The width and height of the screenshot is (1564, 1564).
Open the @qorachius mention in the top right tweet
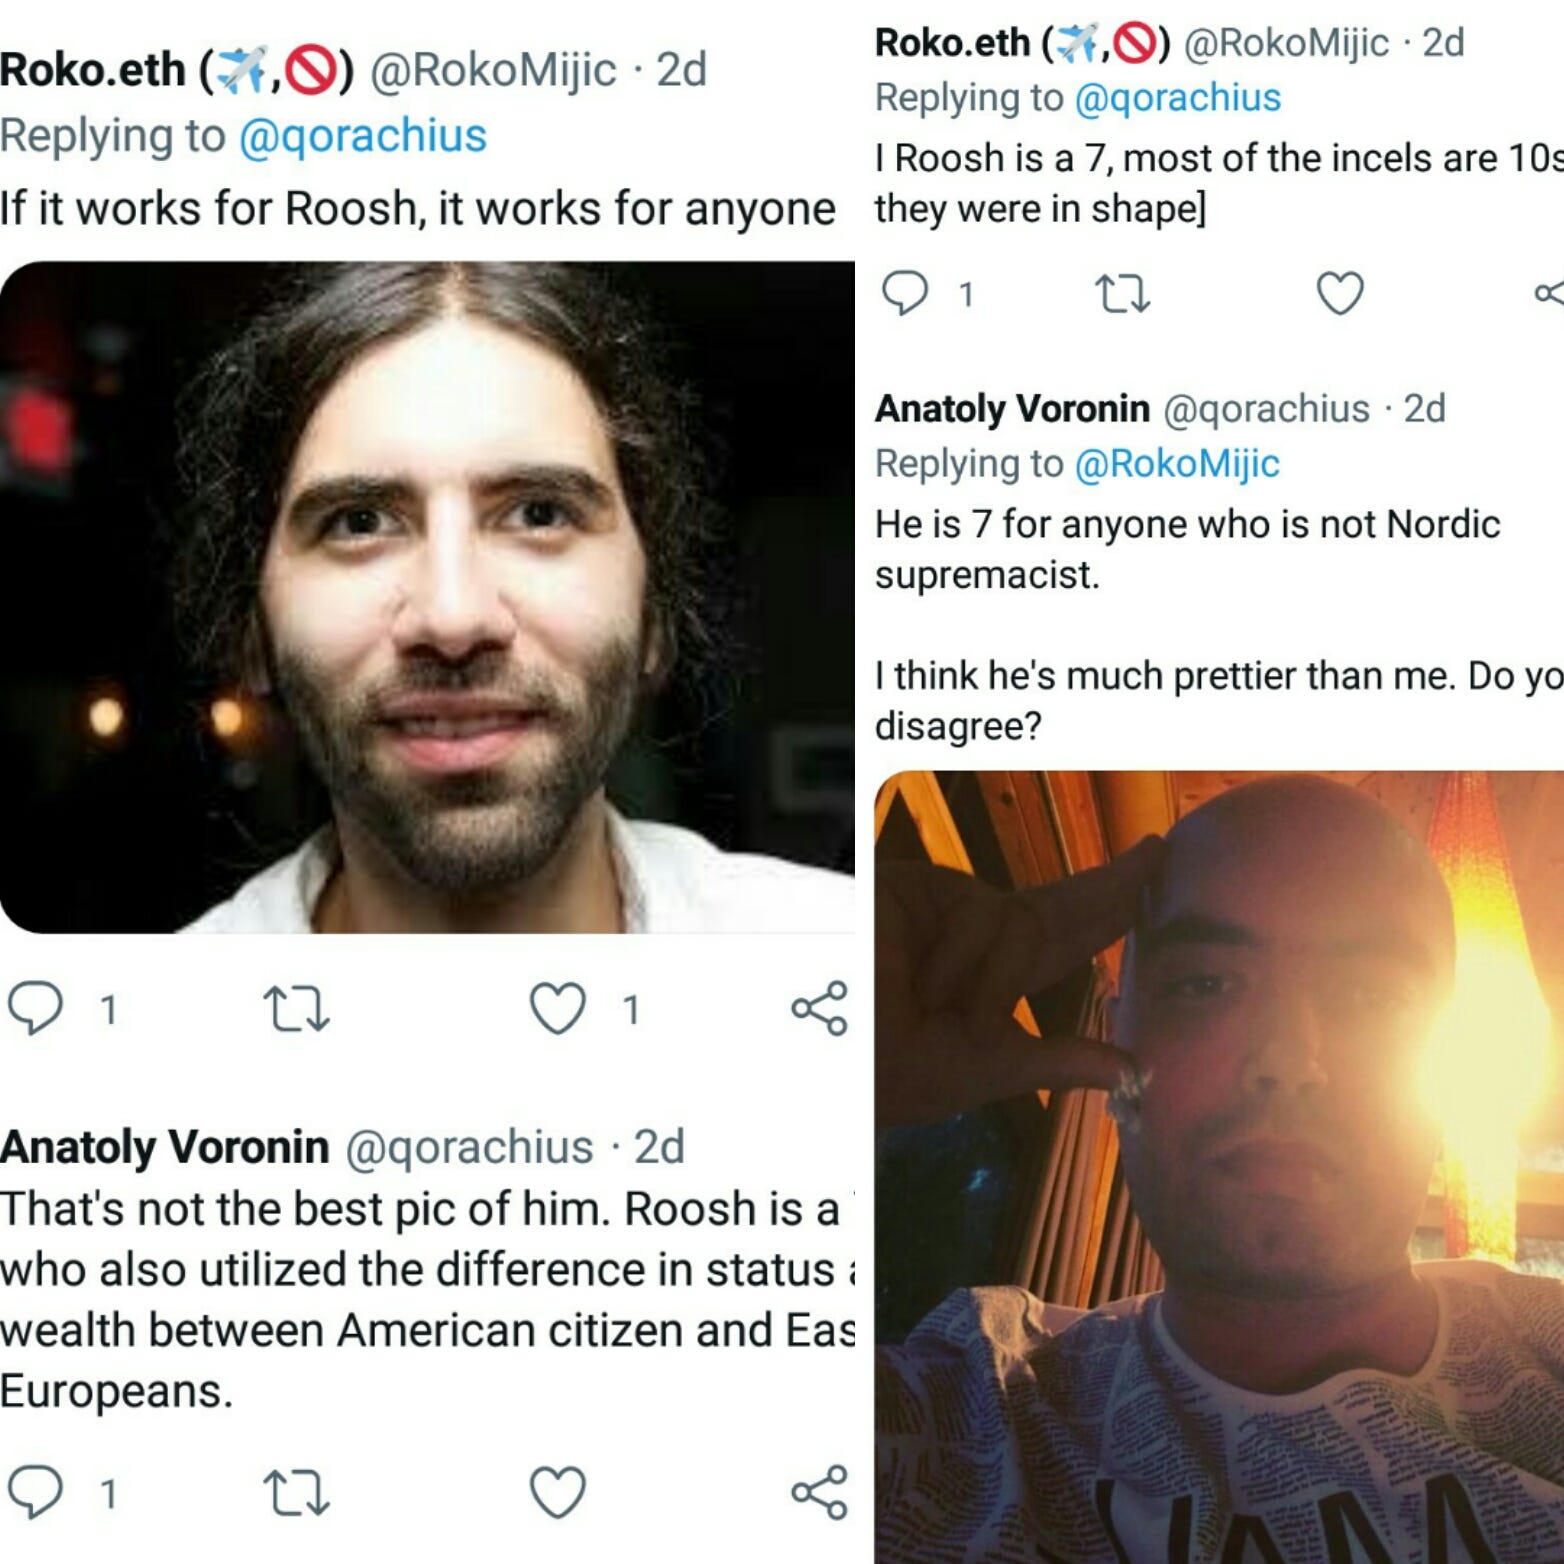pyautogui.click(x=1178, y=98)
